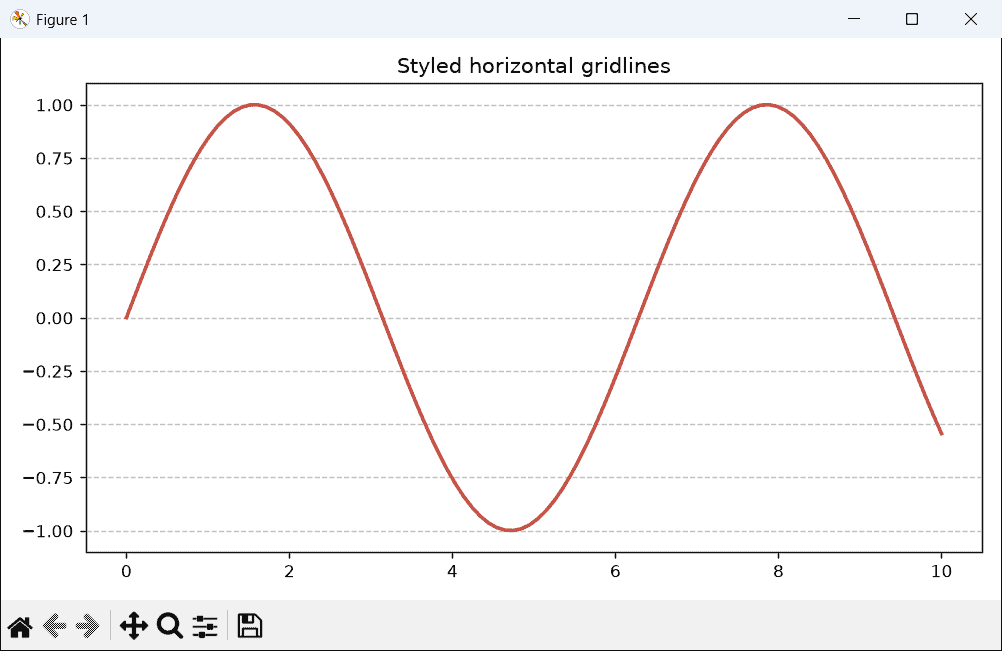Close the Figure 1 window
This screenshot has height=651, width=1002.
971,19
